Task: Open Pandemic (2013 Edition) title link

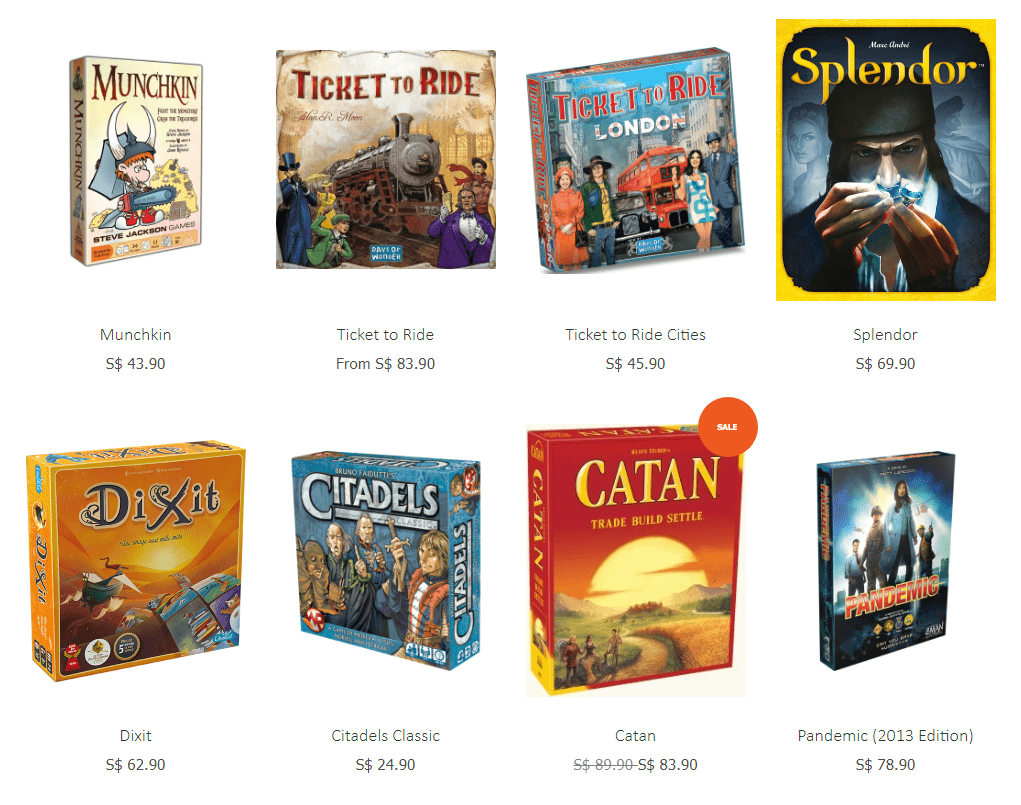Action: [x=886, y=736]
